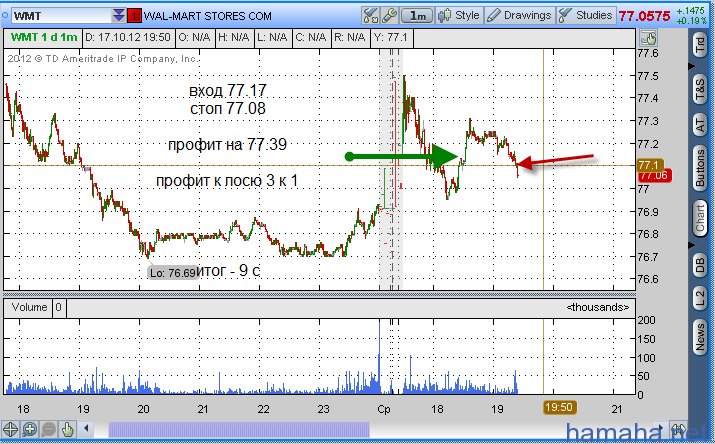Collapse the side panel arrow near T&S
The width and height of the screenshot is (715, 444).
coord(691,67)
